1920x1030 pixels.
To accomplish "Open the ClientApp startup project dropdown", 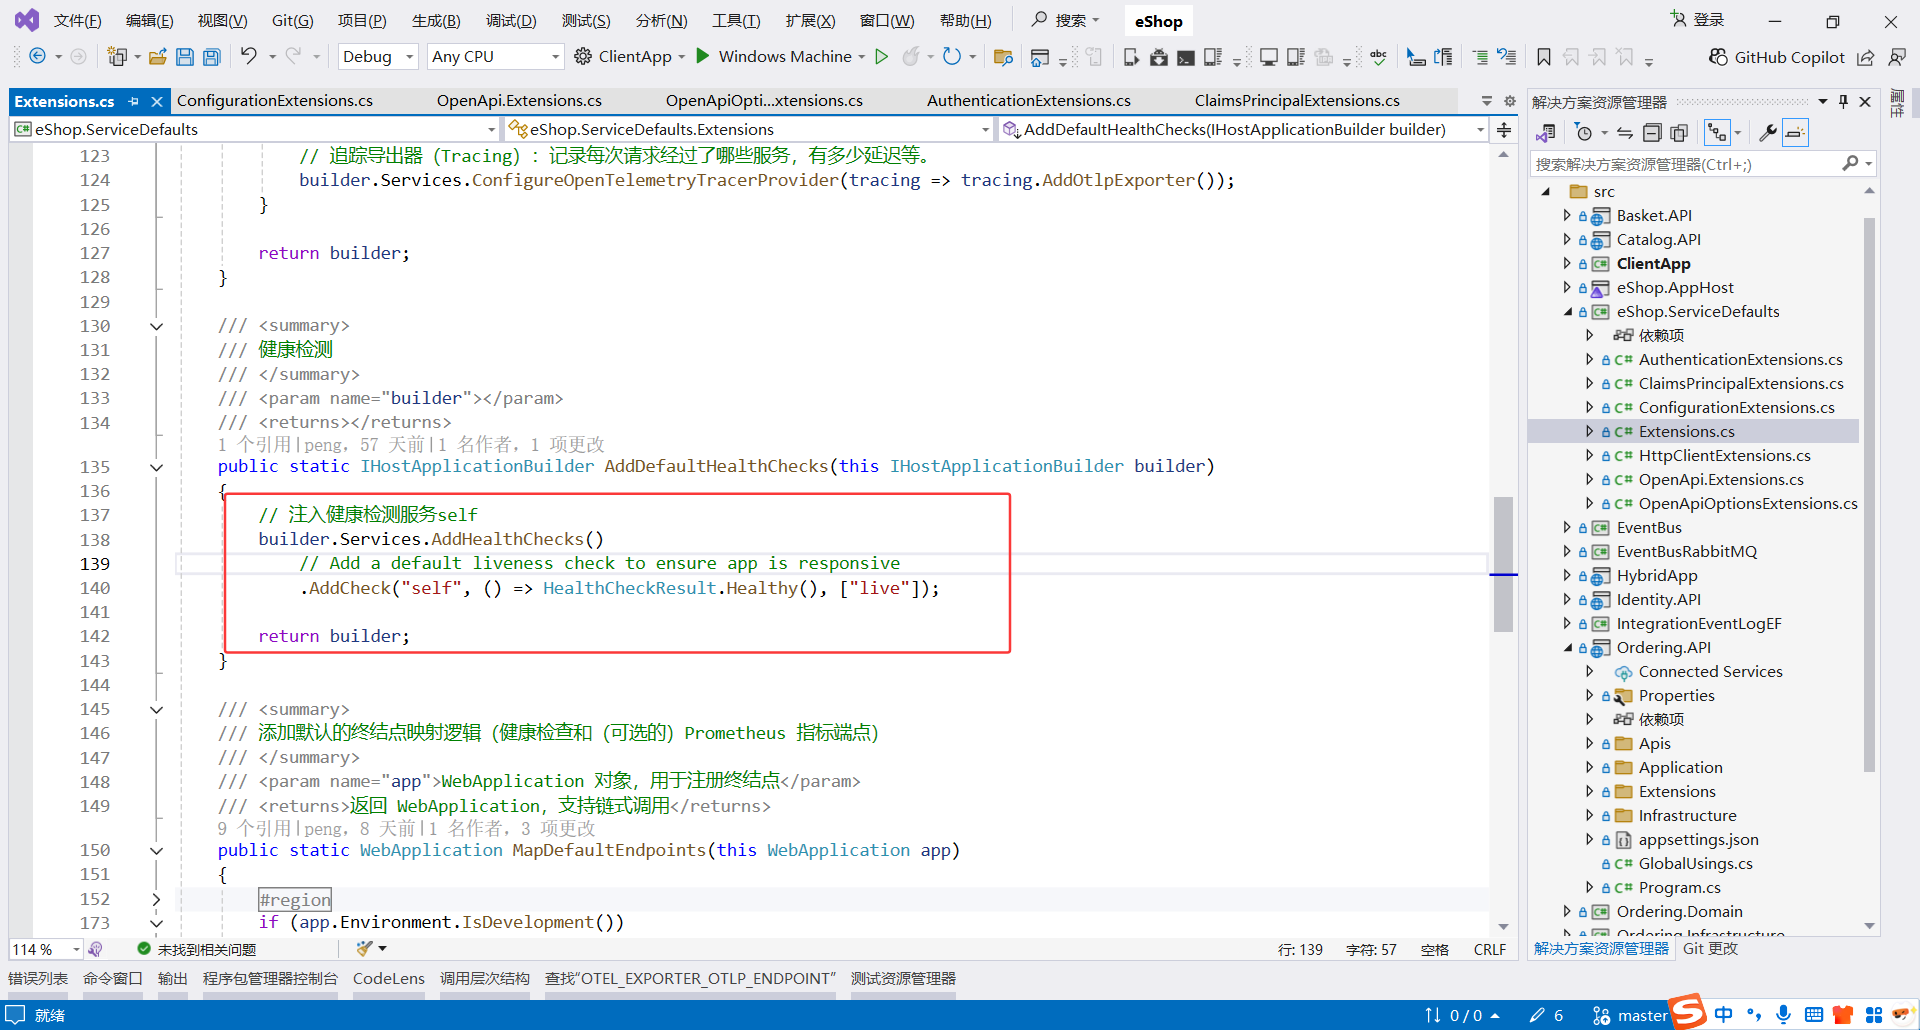I will pos(682,57).
